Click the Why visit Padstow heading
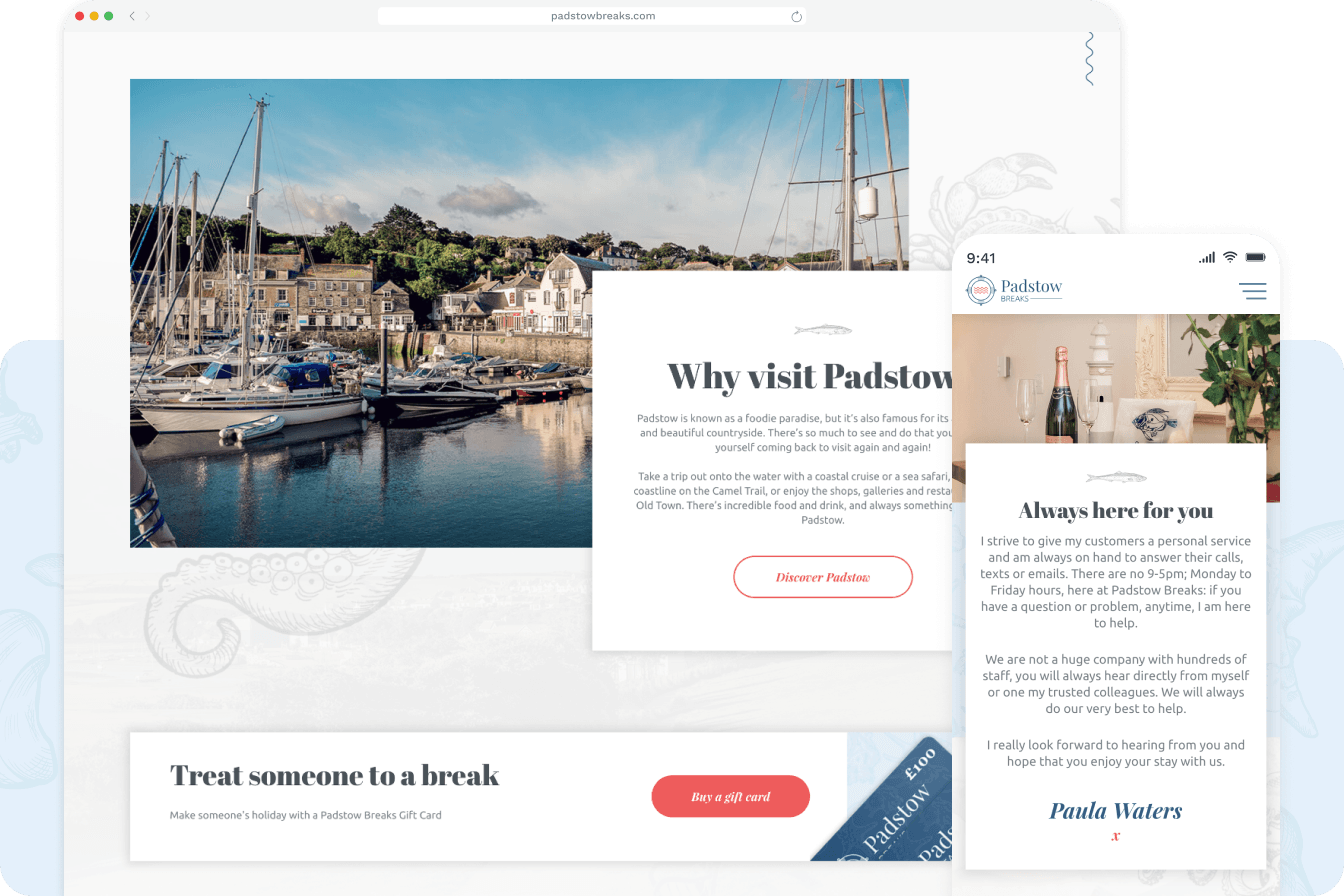Image resolution: width=1344 pixels, height=896 pixels. click(x=810, y=377)
